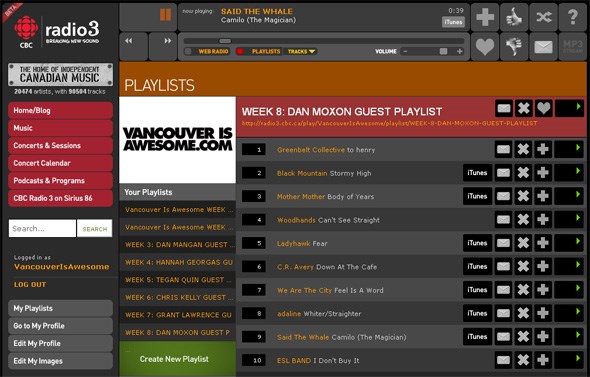Email the current track using the envelope icon
Image resolution: width=590 pixels, height=377 pixels.
tap(543, 46)
